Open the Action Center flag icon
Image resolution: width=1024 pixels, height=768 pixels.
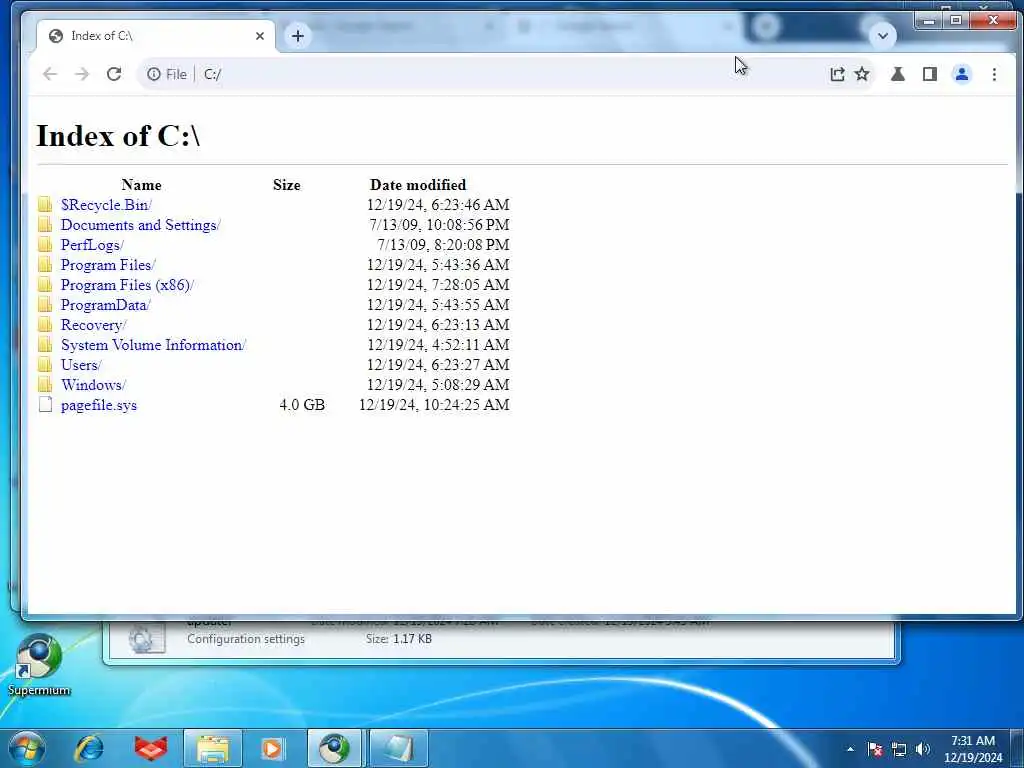point(875,749)
